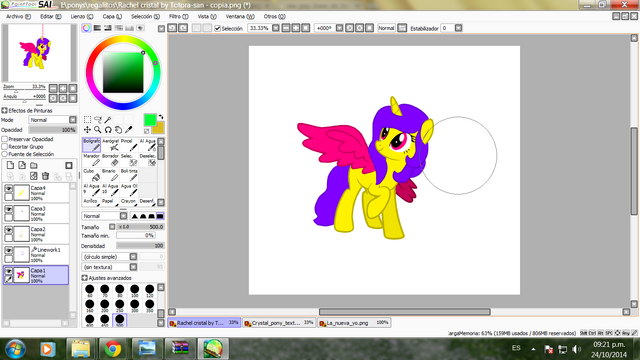
Task: Show the color wheel panel
Action: (87, 28)
